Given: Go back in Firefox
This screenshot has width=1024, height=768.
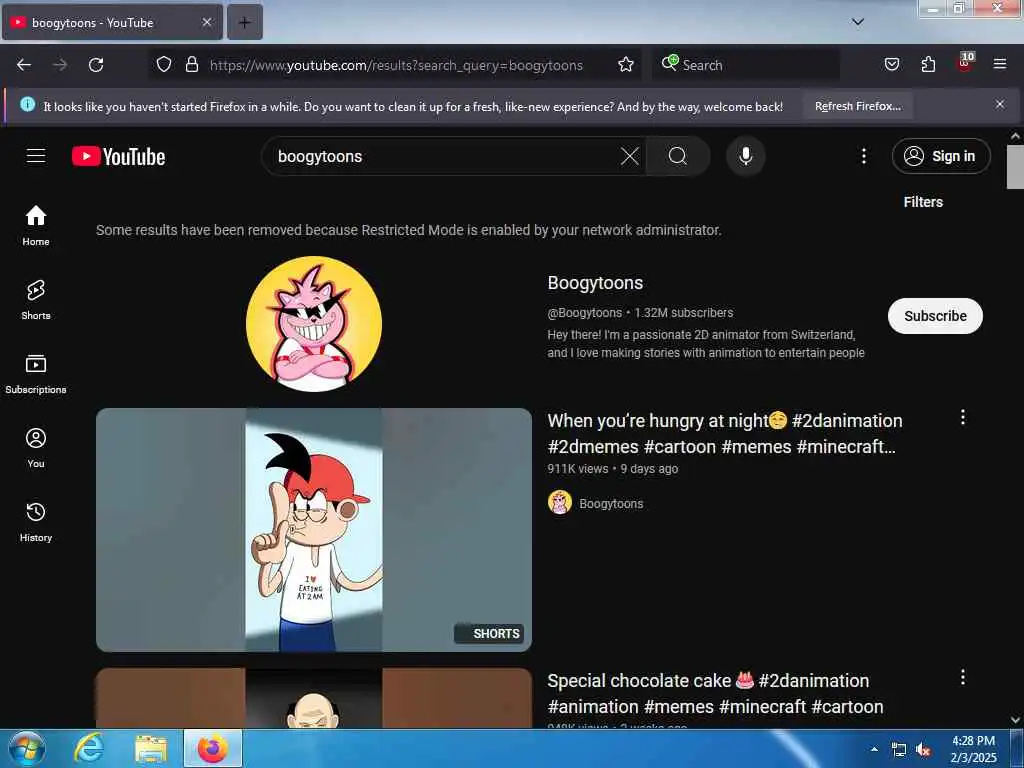Looking at the screenshot, I should [x=24, y=65].
